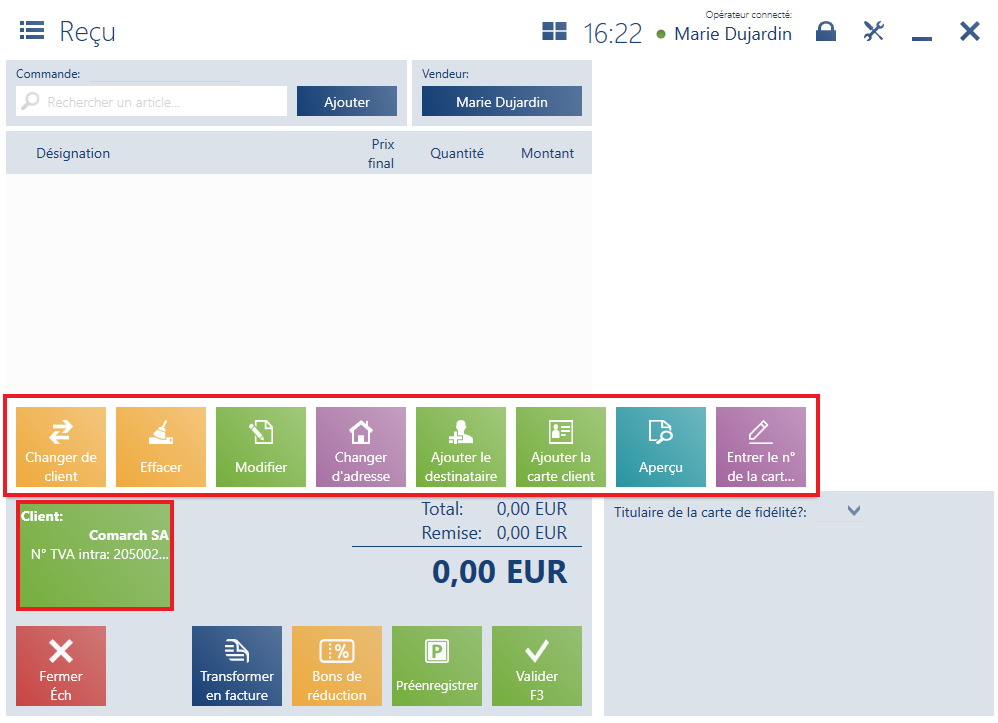Click the Remise 0,00 EUR value
The image size is (998, 723).
click(x=531, y=533)
